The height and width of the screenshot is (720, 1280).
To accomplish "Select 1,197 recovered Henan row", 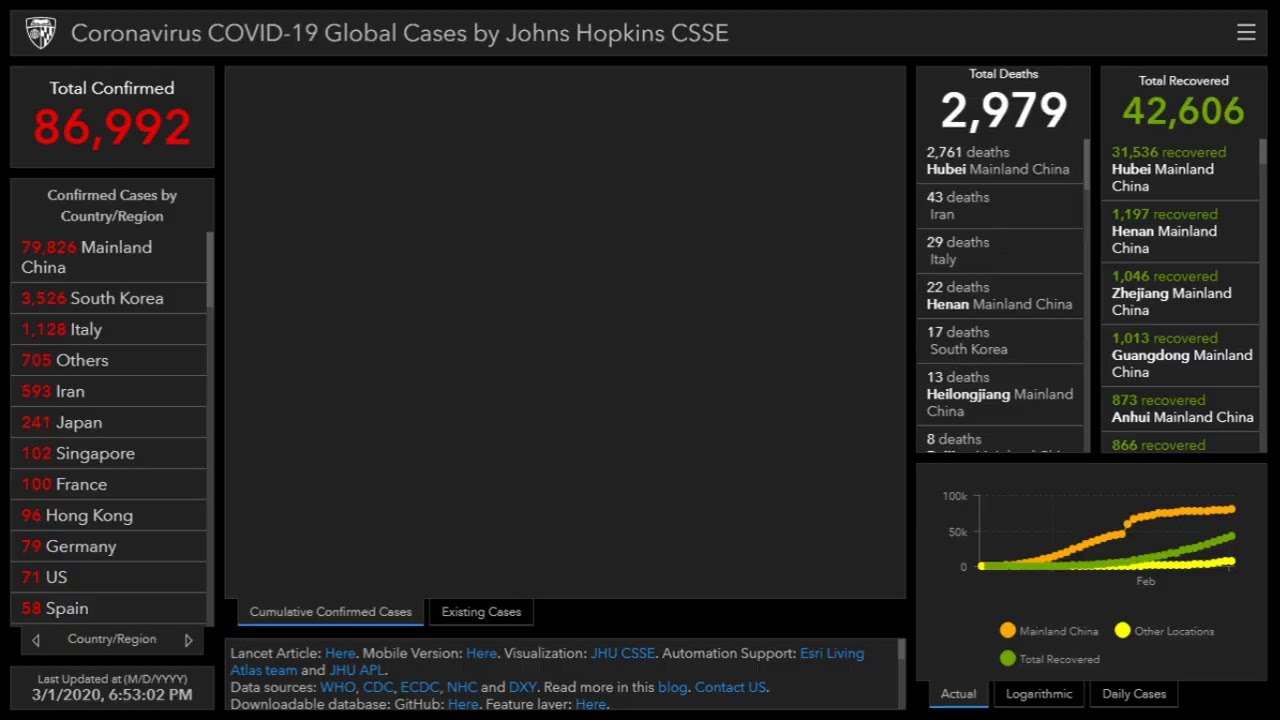I will coord(1180,232).
